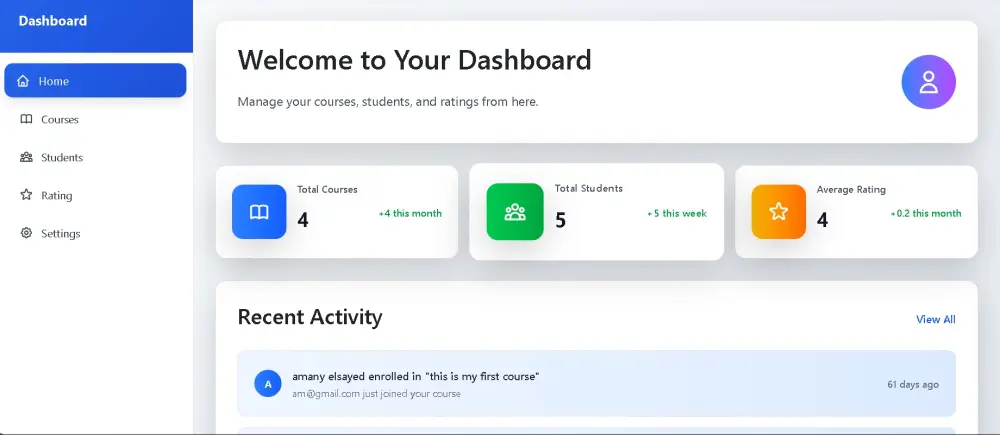
Task: Click the "Welcome to Your Dashboard" heading
Action: 415,60
